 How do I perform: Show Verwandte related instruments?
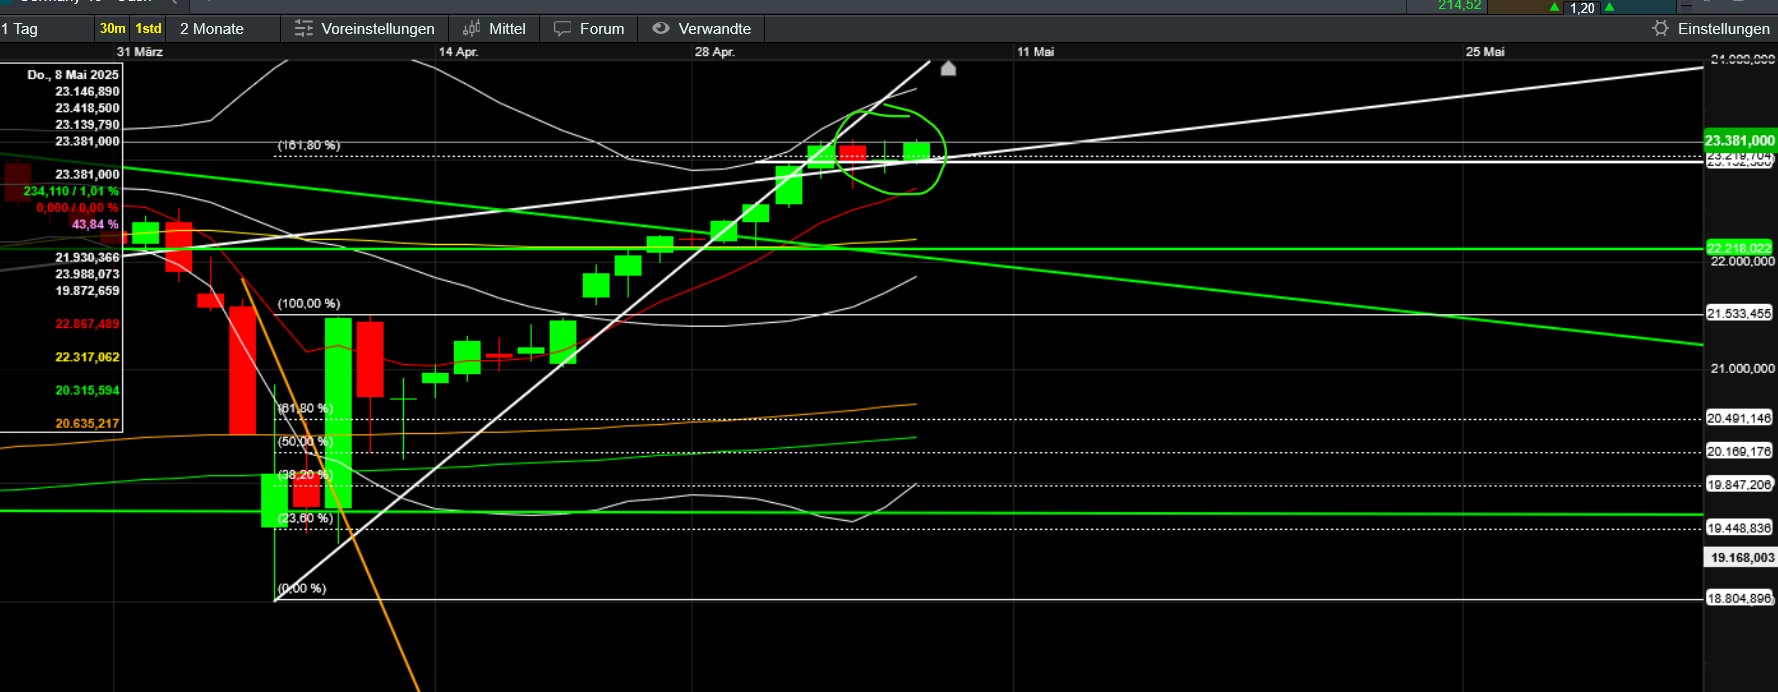click(702, 29)
